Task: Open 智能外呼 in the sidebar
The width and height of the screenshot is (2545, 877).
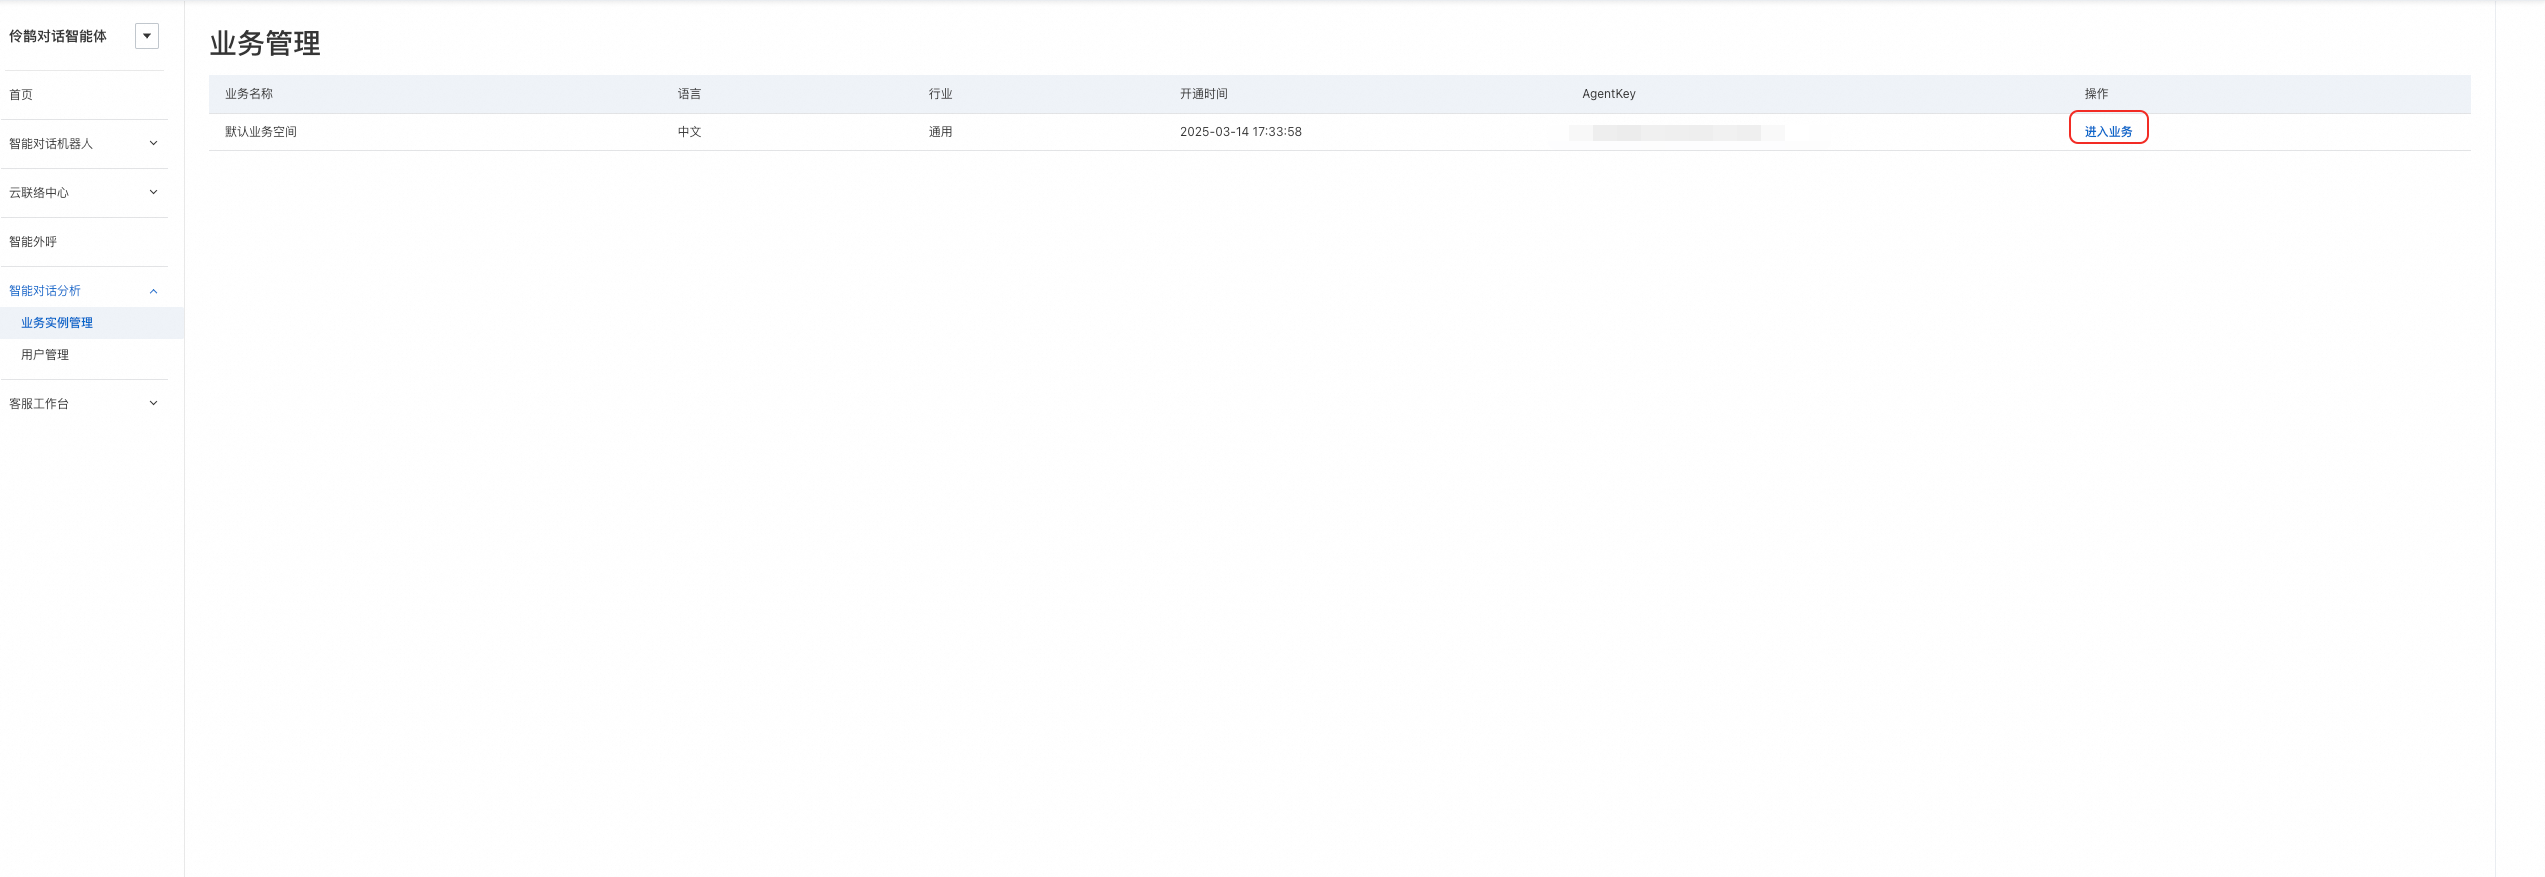Action: [x=33, y=242]
